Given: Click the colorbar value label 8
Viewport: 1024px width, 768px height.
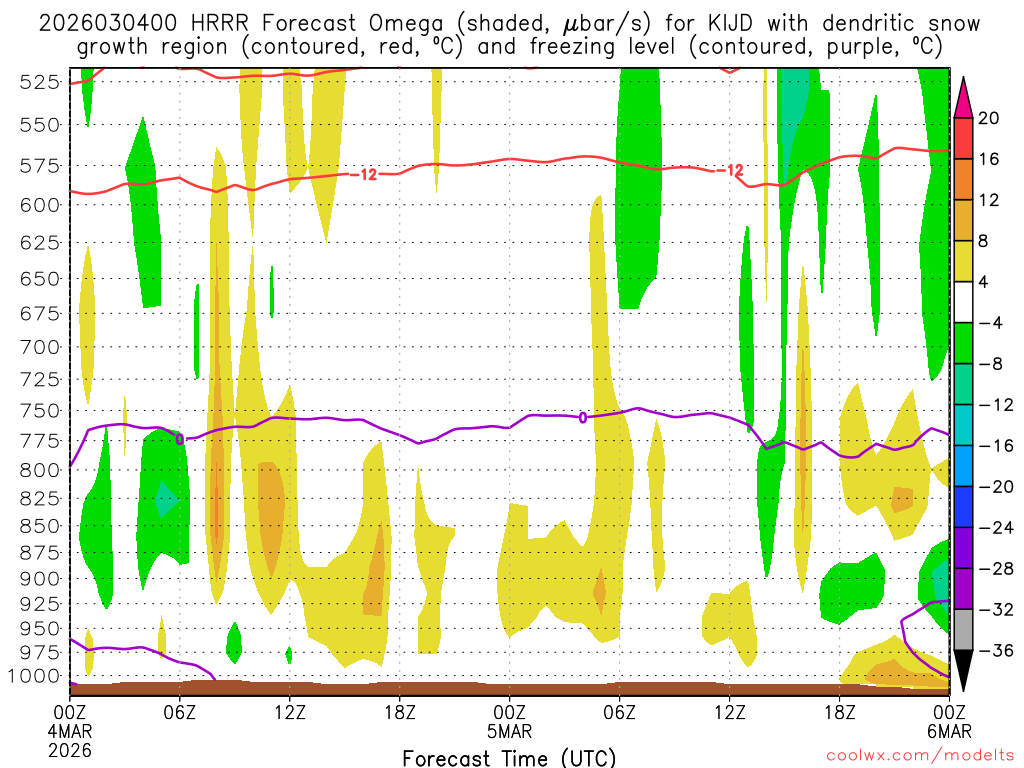Looking at the screenshot, I should click(983, 241).
